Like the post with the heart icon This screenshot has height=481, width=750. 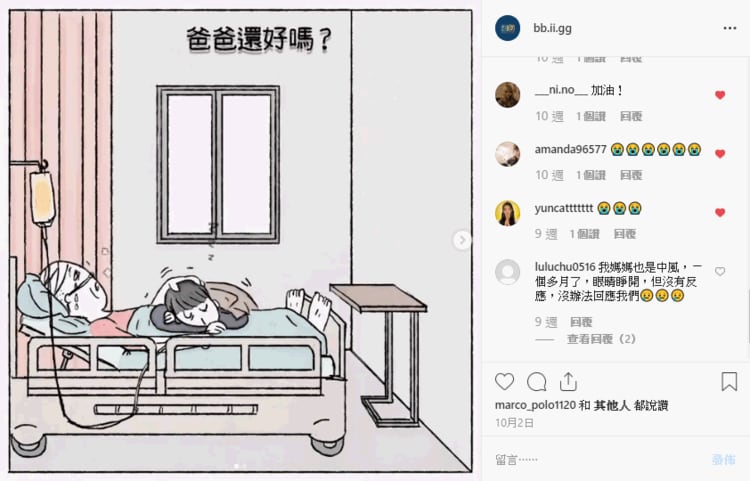tap(504, 382)
